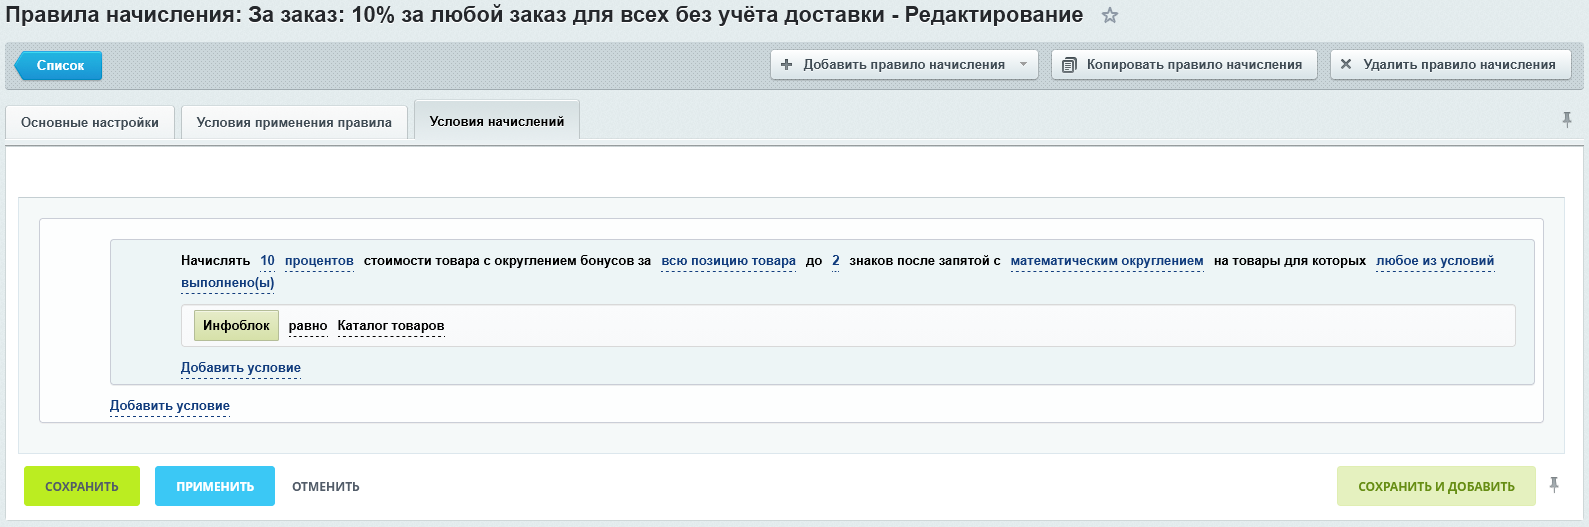Click Применить button
This screenshot has width=1589, height=527.
coord(215,487)
